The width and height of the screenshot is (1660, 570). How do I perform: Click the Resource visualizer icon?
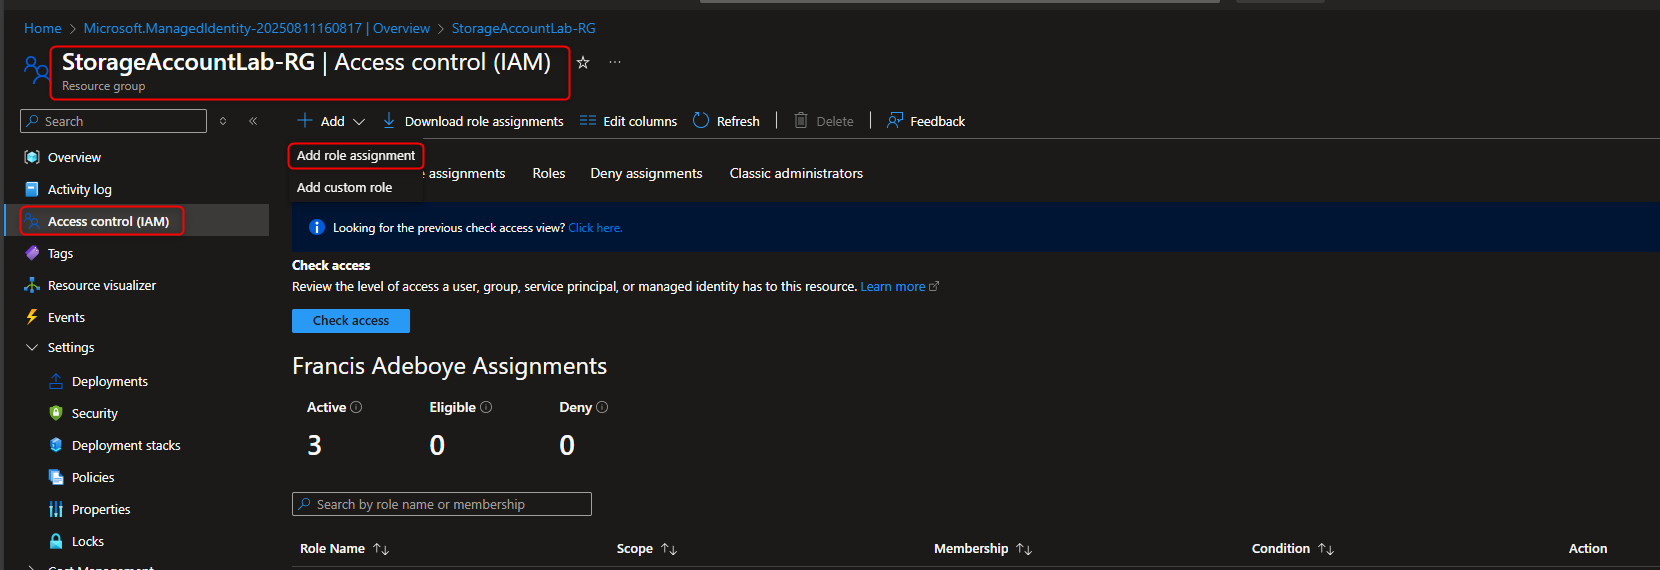pos(32,285)
